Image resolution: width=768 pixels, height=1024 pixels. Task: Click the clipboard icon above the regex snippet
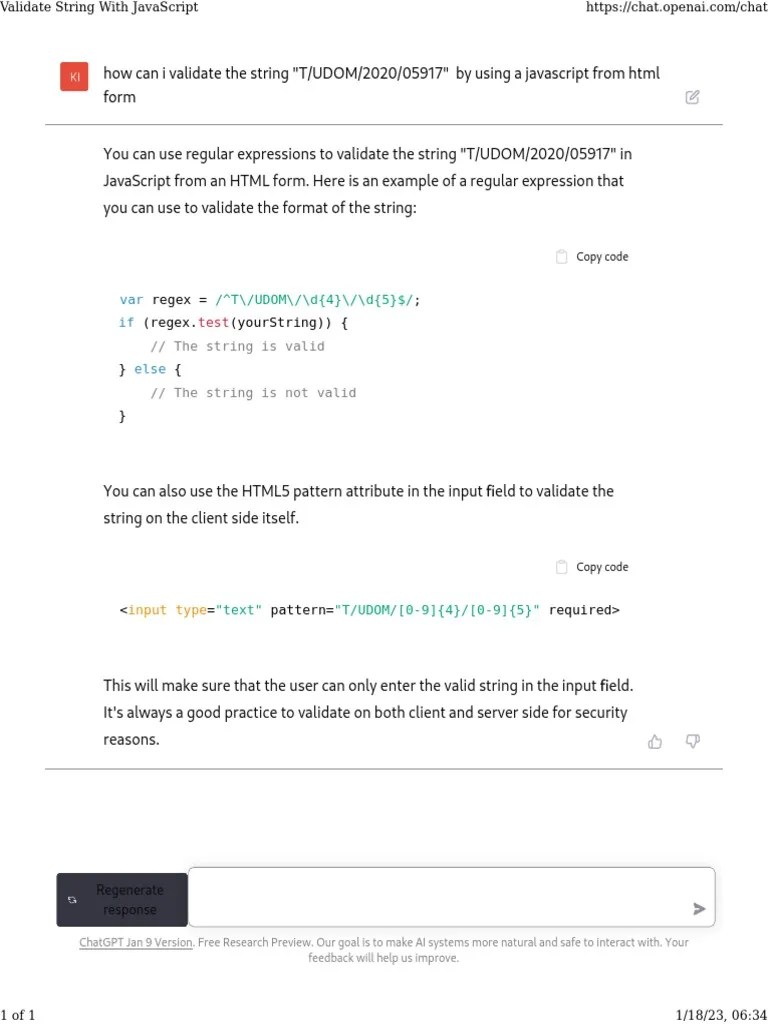coord(561,256)
